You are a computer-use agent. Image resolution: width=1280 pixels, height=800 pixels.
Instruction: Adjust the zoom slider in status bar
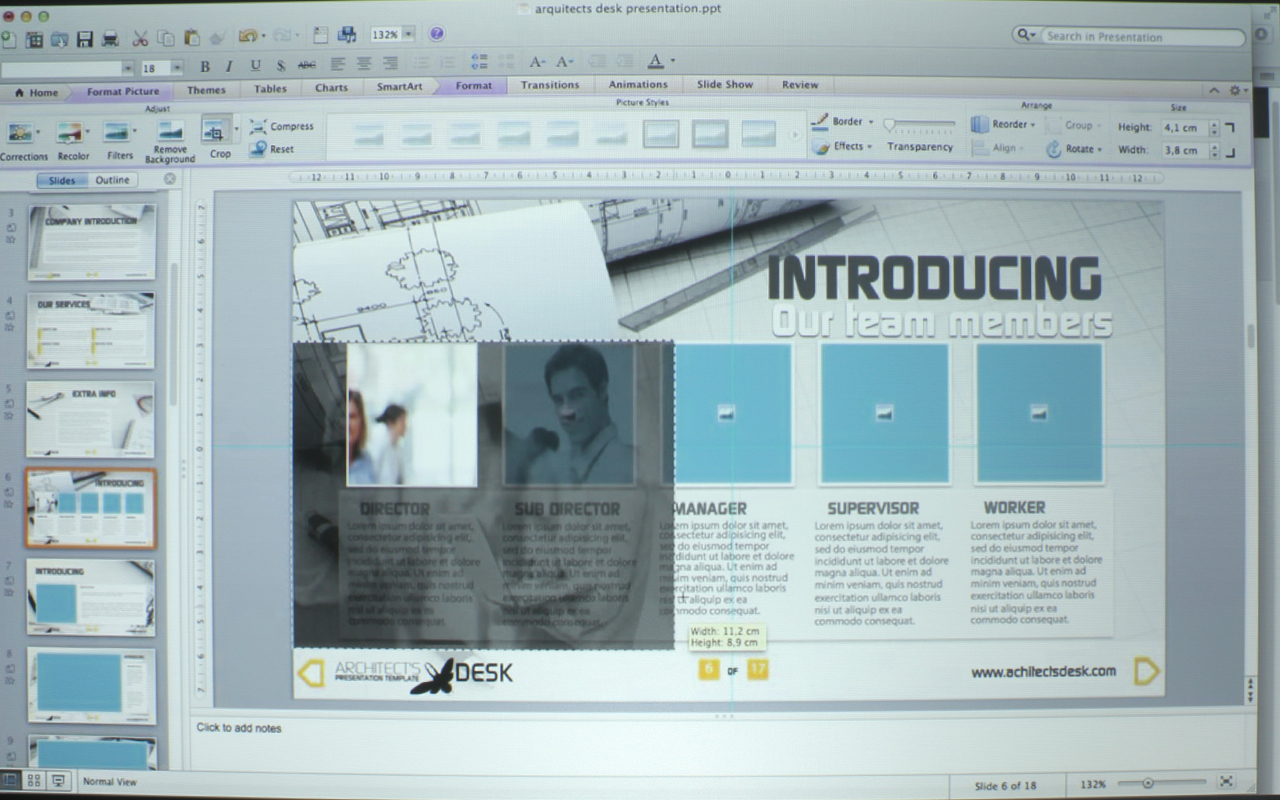(x=1160, y=782)
